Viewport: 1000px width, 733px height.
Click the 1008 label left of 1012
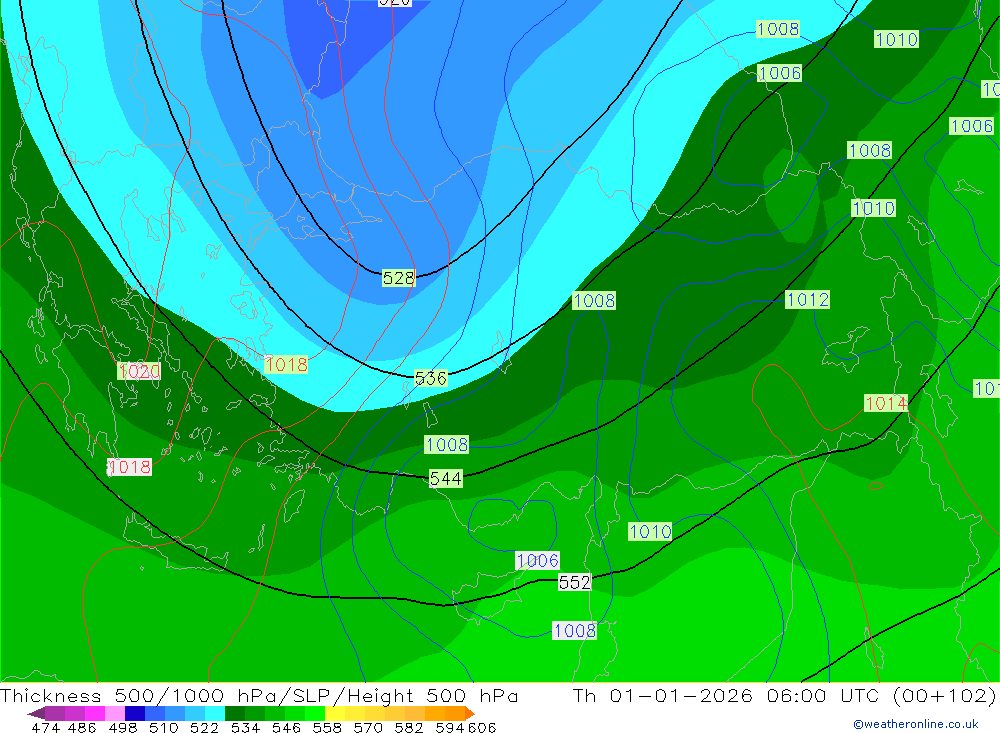click(x=594, y=300)
